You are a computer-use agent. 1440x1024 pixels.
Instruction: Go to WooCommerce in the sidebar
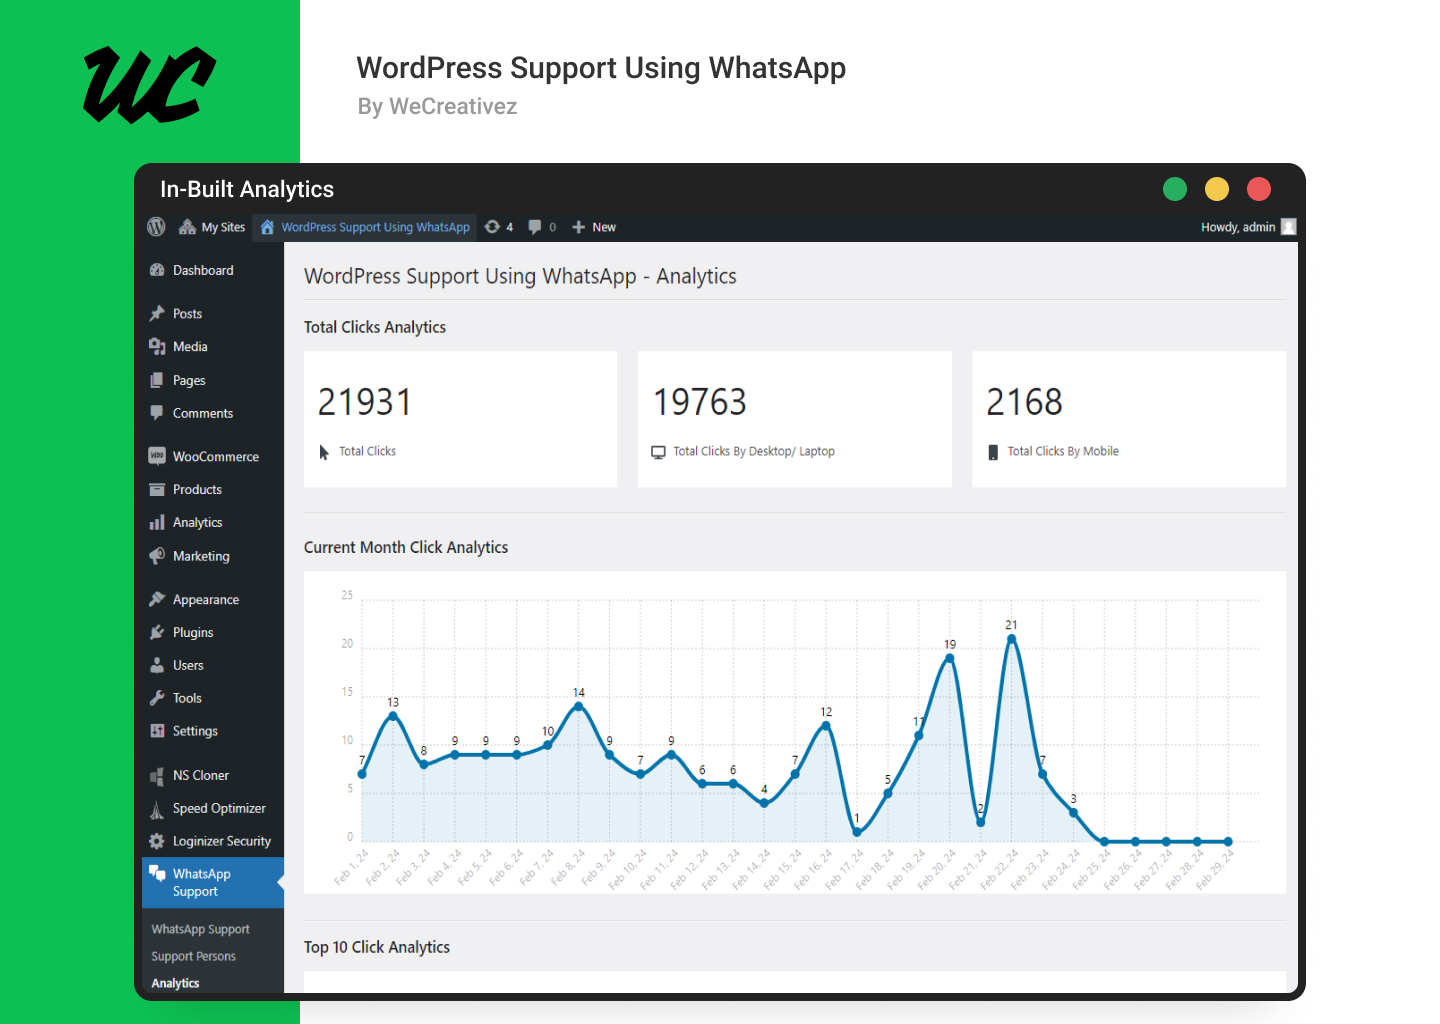213,457
